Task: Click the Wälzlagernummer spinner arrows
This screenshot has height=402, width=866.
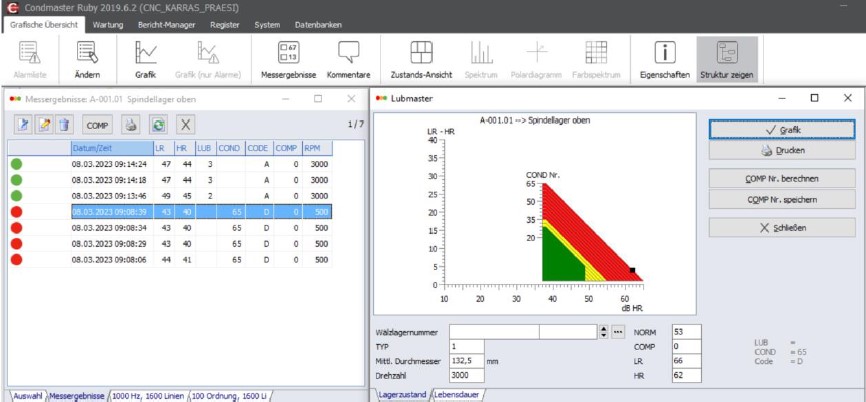Action: (603, 331)
